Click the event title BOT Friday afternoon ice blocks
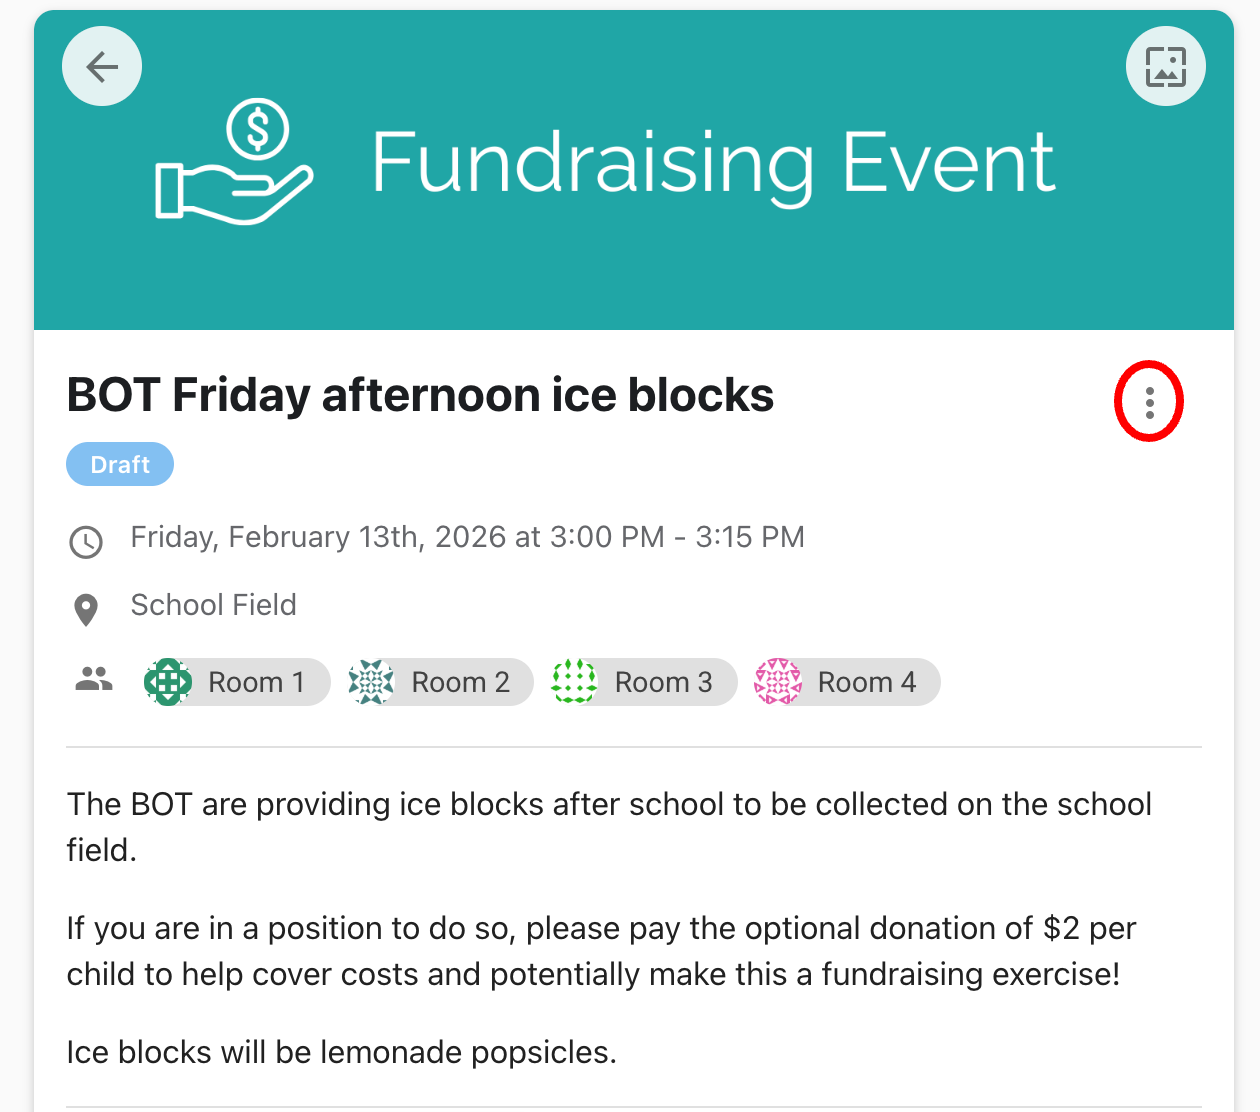Viewport: 1260px width, 1112px height. (x=420, y=395)
